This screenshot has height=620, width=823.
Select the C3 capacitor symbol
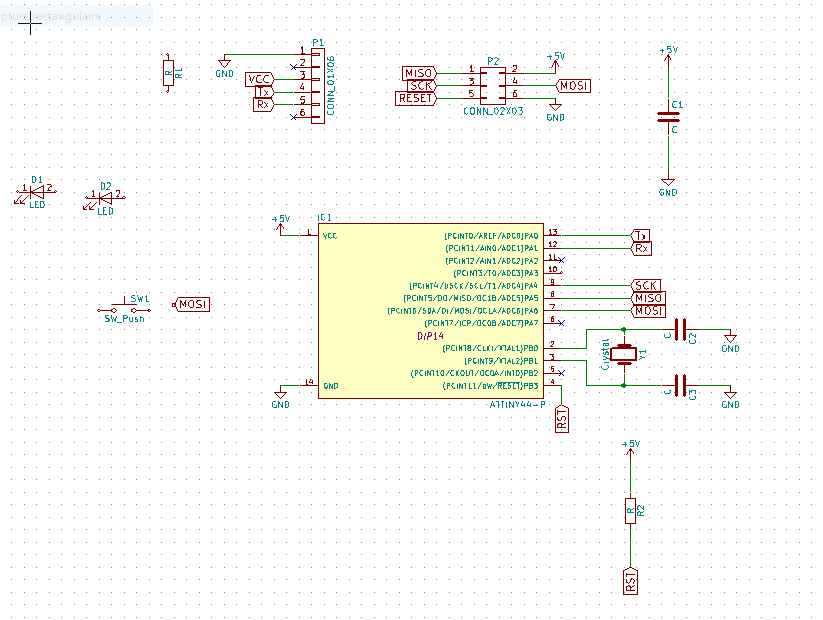tap(680, 386)
